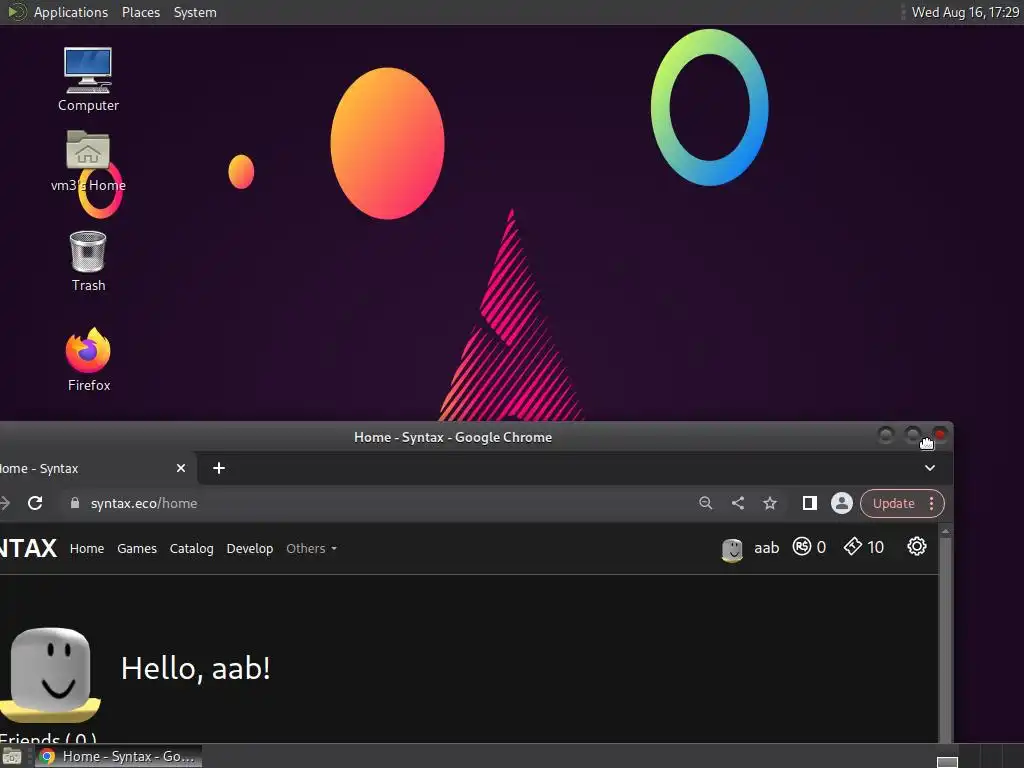This screenshot has height=768, width=1024.
Task: Open Syntax settings gear
Action: click(917, 546)
